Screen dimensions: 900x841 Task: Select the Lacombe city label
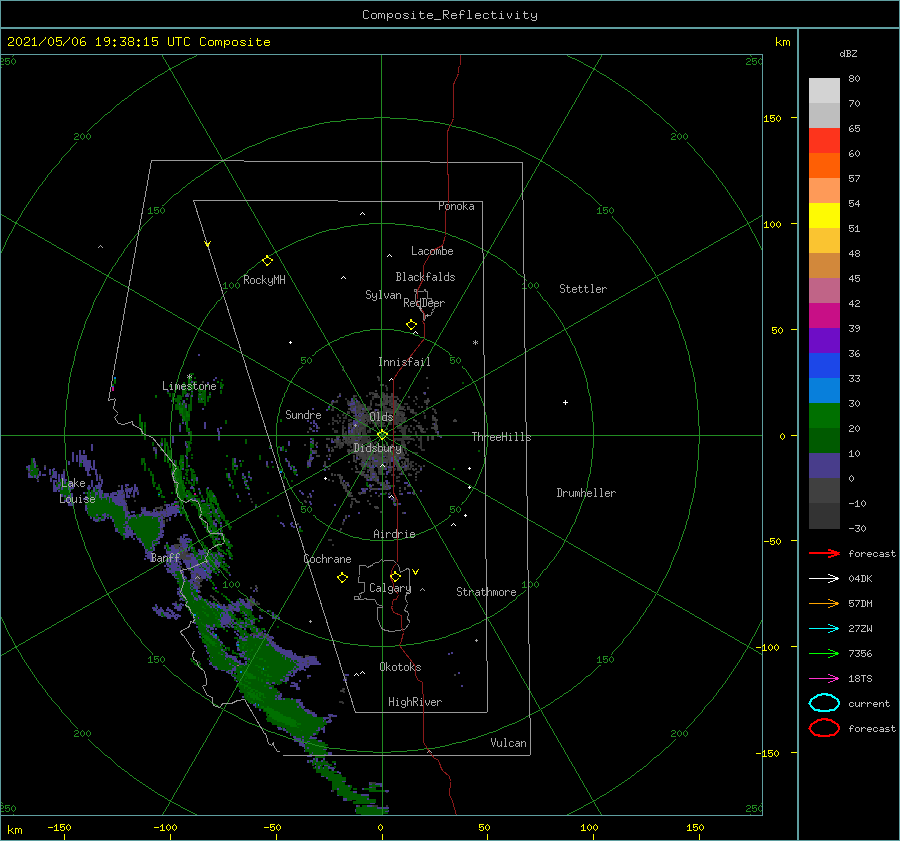pyautogui.click(x=432, y=251)
